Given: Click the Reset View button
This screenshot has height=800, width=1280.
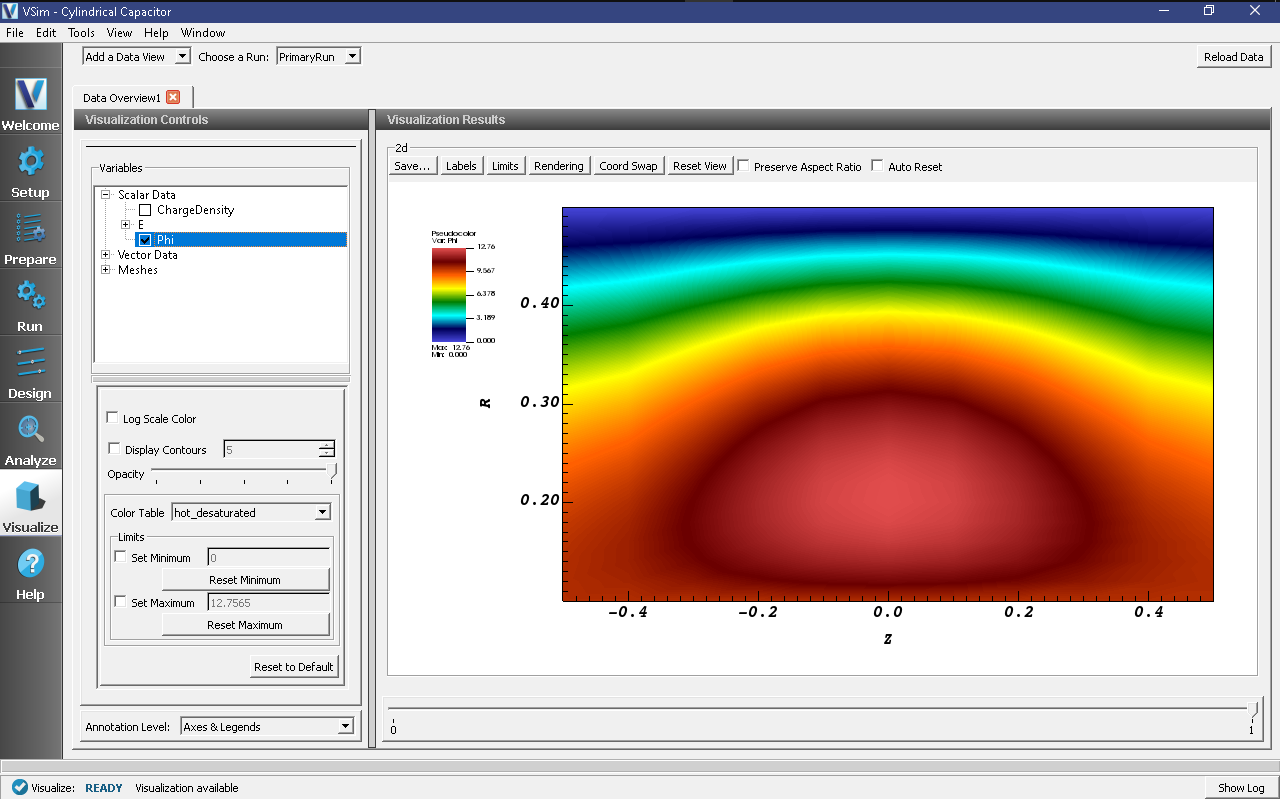Looking at the screenshot, I should click(x=700, y=166).
